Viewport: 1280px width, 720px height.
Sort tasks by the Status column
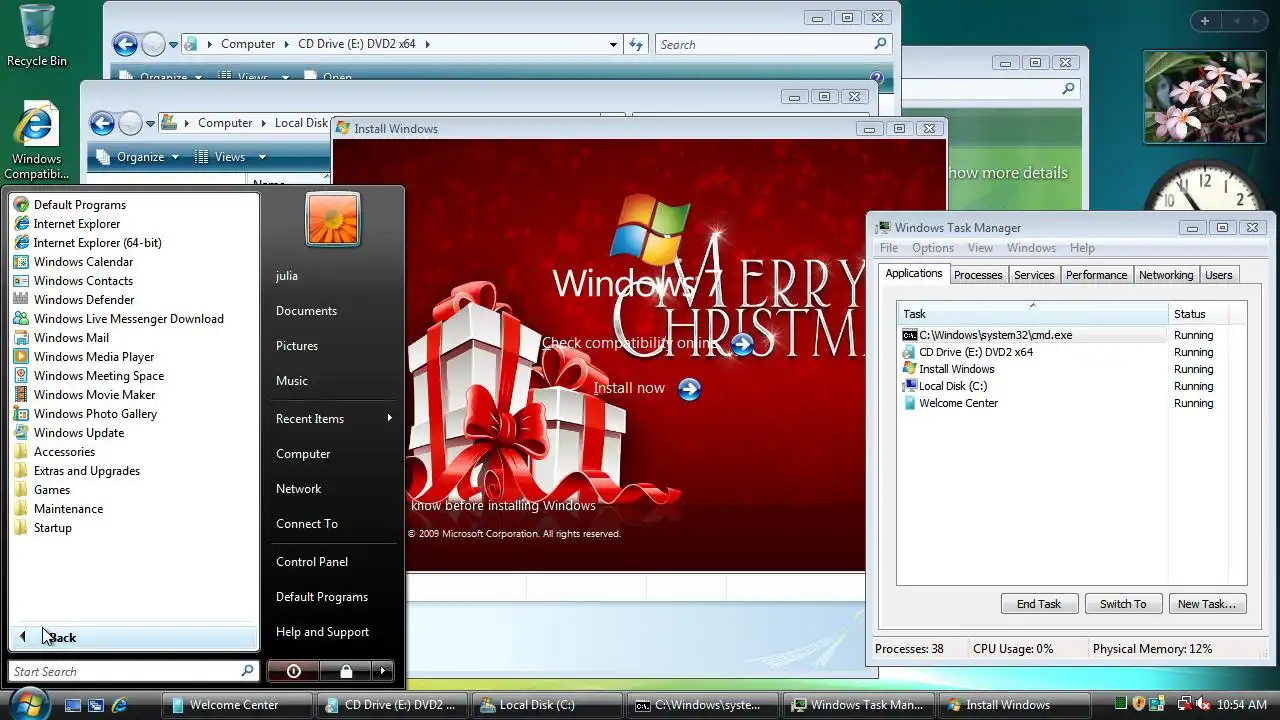1197,314
